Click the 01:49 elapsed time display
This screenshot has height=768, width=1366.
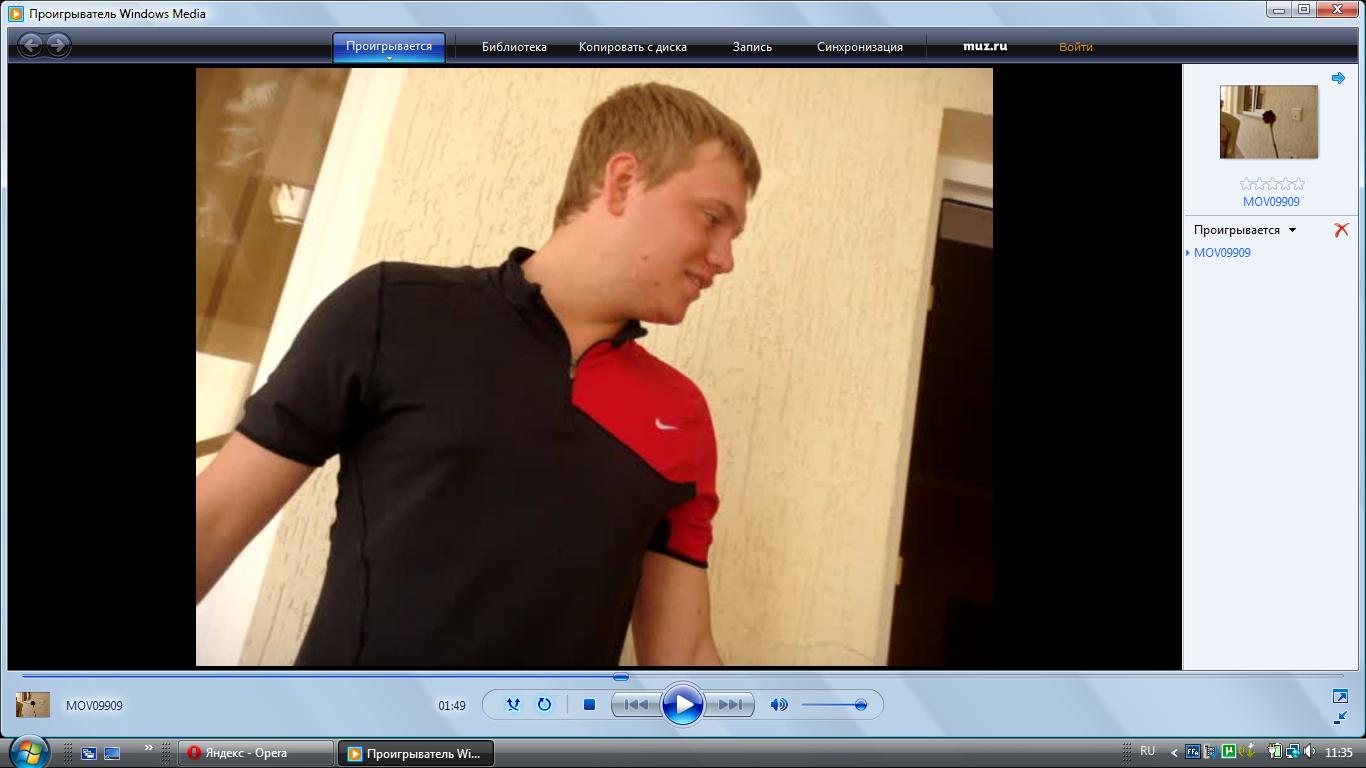tap(452, 706)
